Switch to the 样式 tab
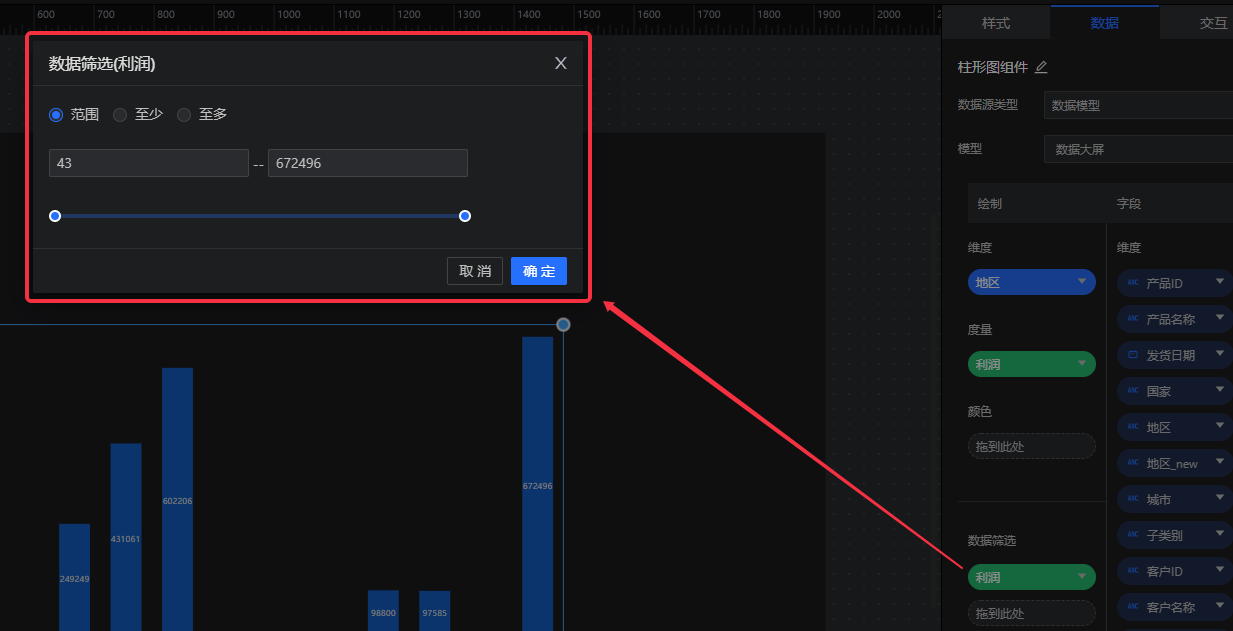The height and width of the screenshot is (631, 1233). click(x=995, y=23)
